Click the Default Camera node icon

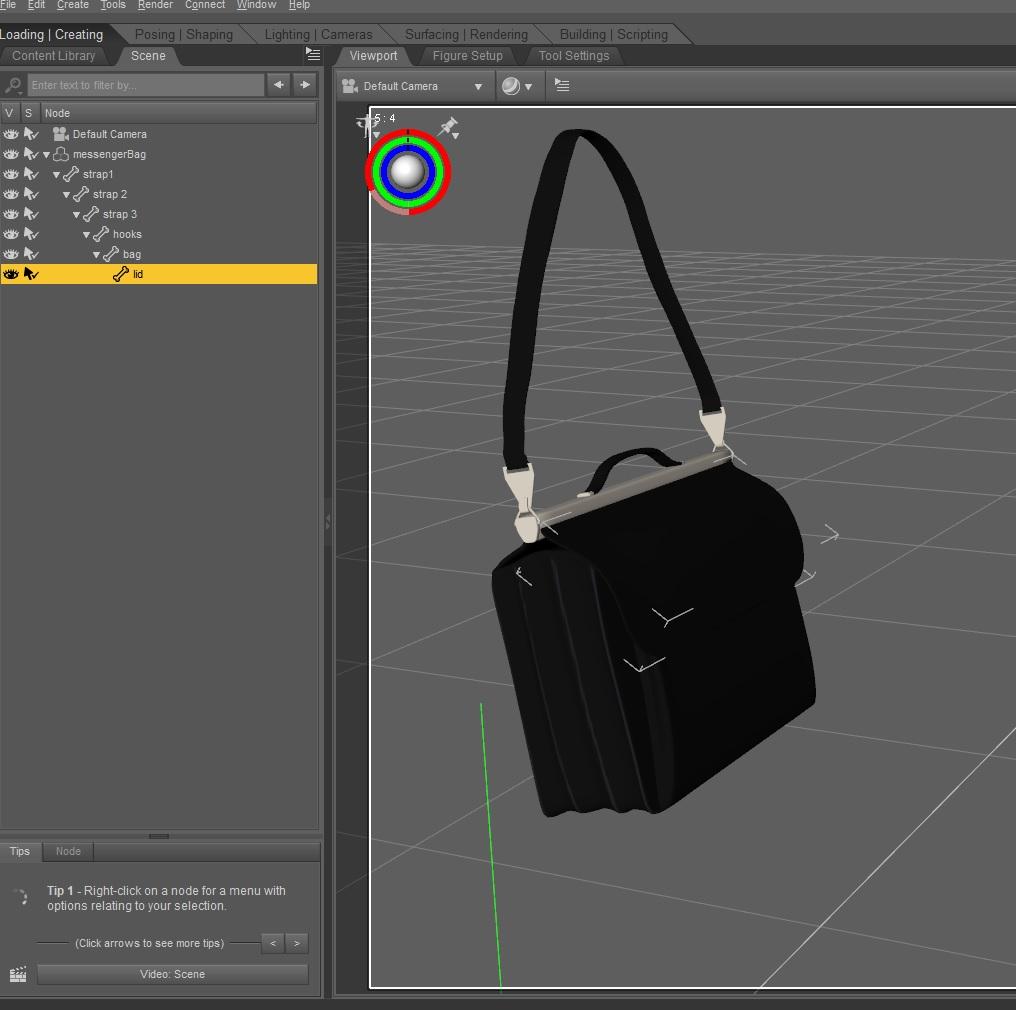(60, 134)
